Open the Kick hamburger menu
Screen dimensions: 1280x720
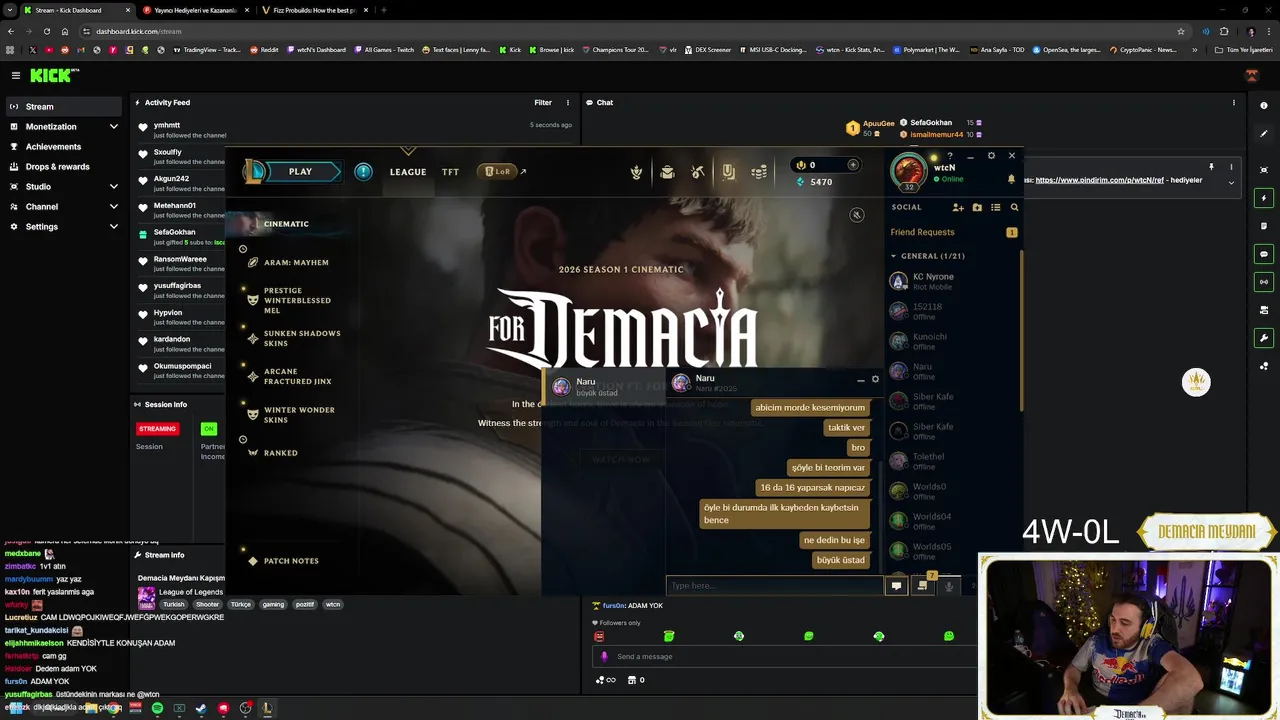pyautogui.click(x=15, y=75)
